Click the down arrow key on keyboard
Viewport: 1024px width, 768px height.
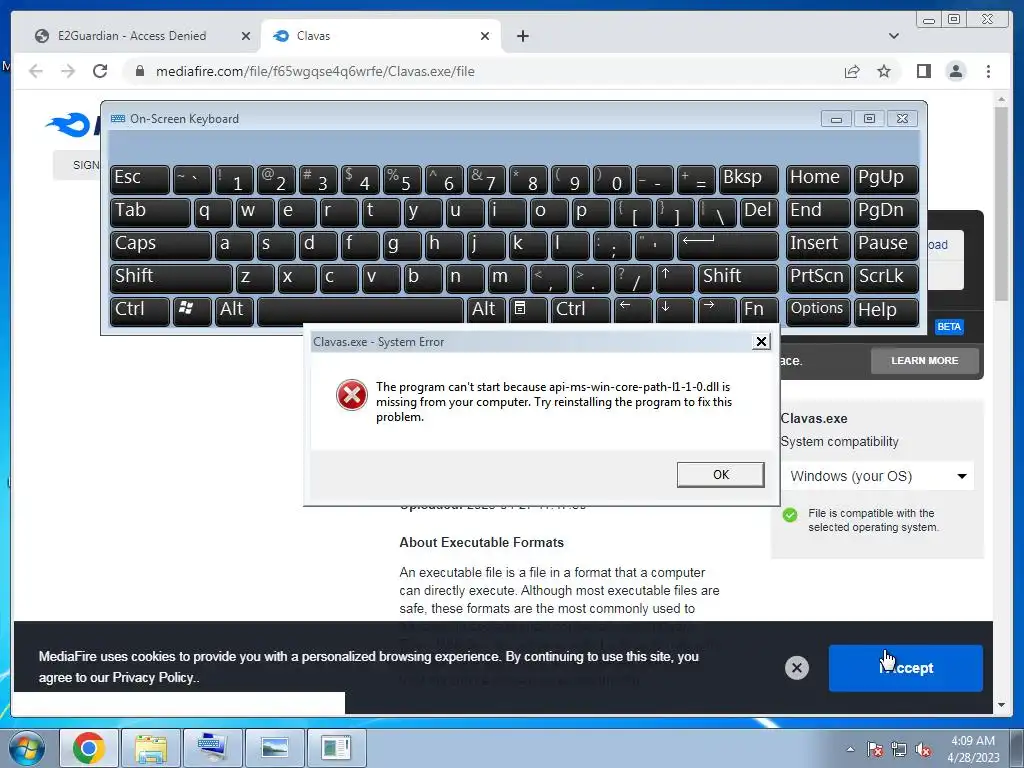[x=675, y=311]
